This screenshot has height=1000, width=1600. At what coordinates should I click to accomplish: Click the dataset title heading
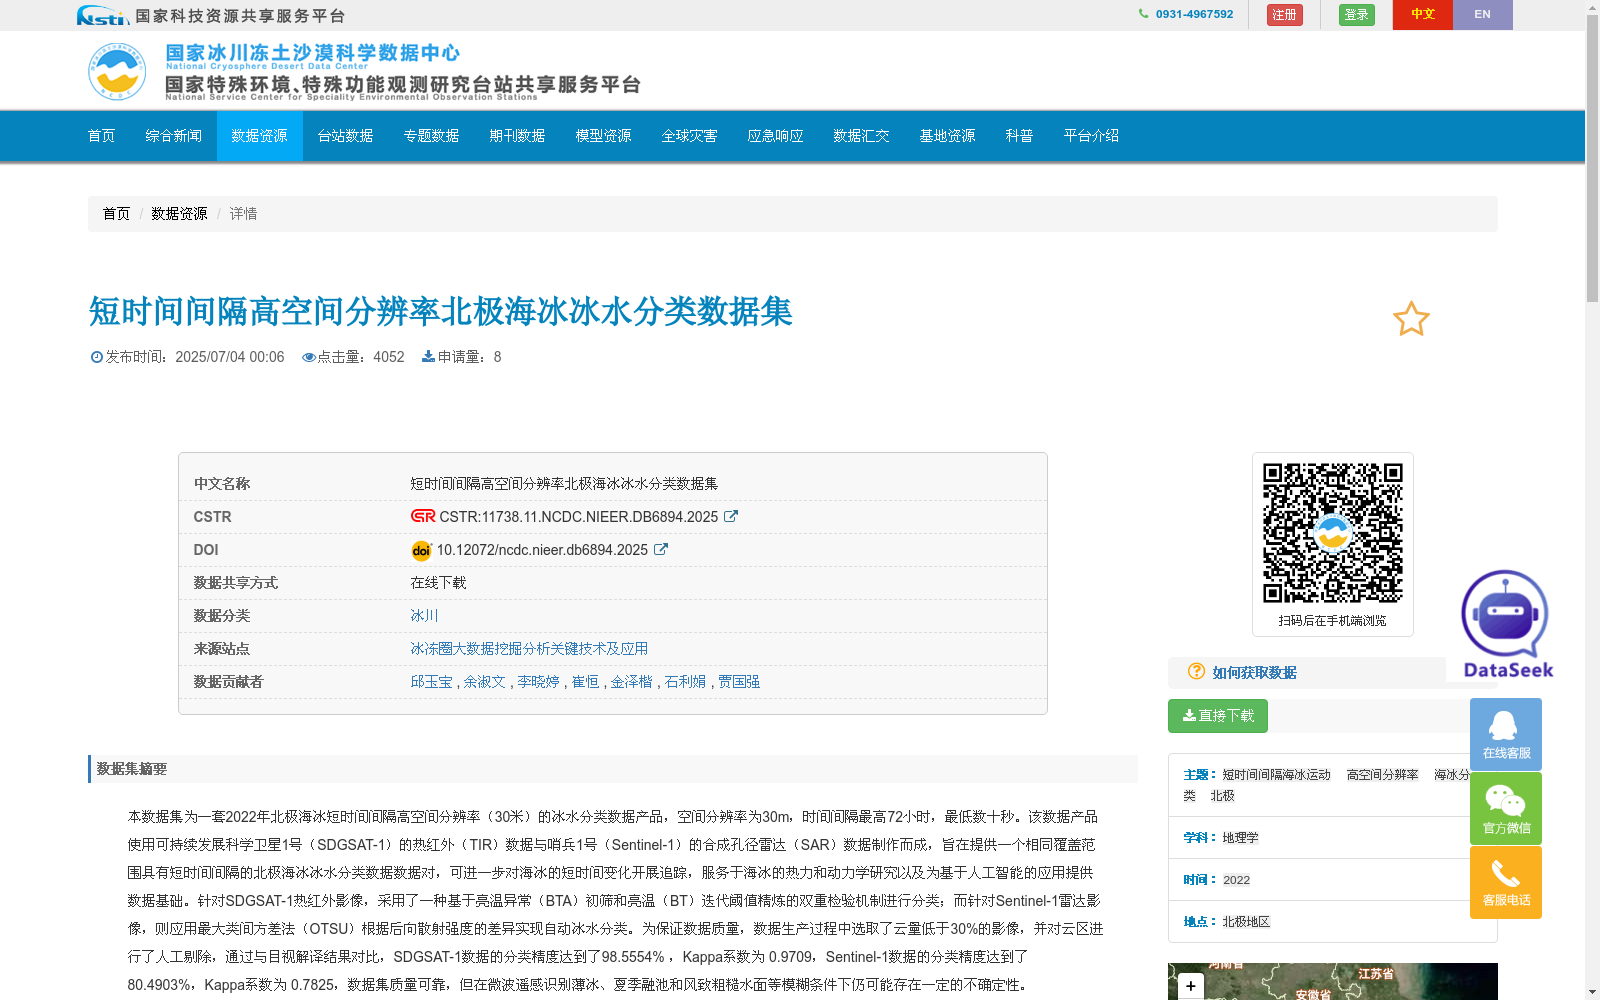click(440, 312)
